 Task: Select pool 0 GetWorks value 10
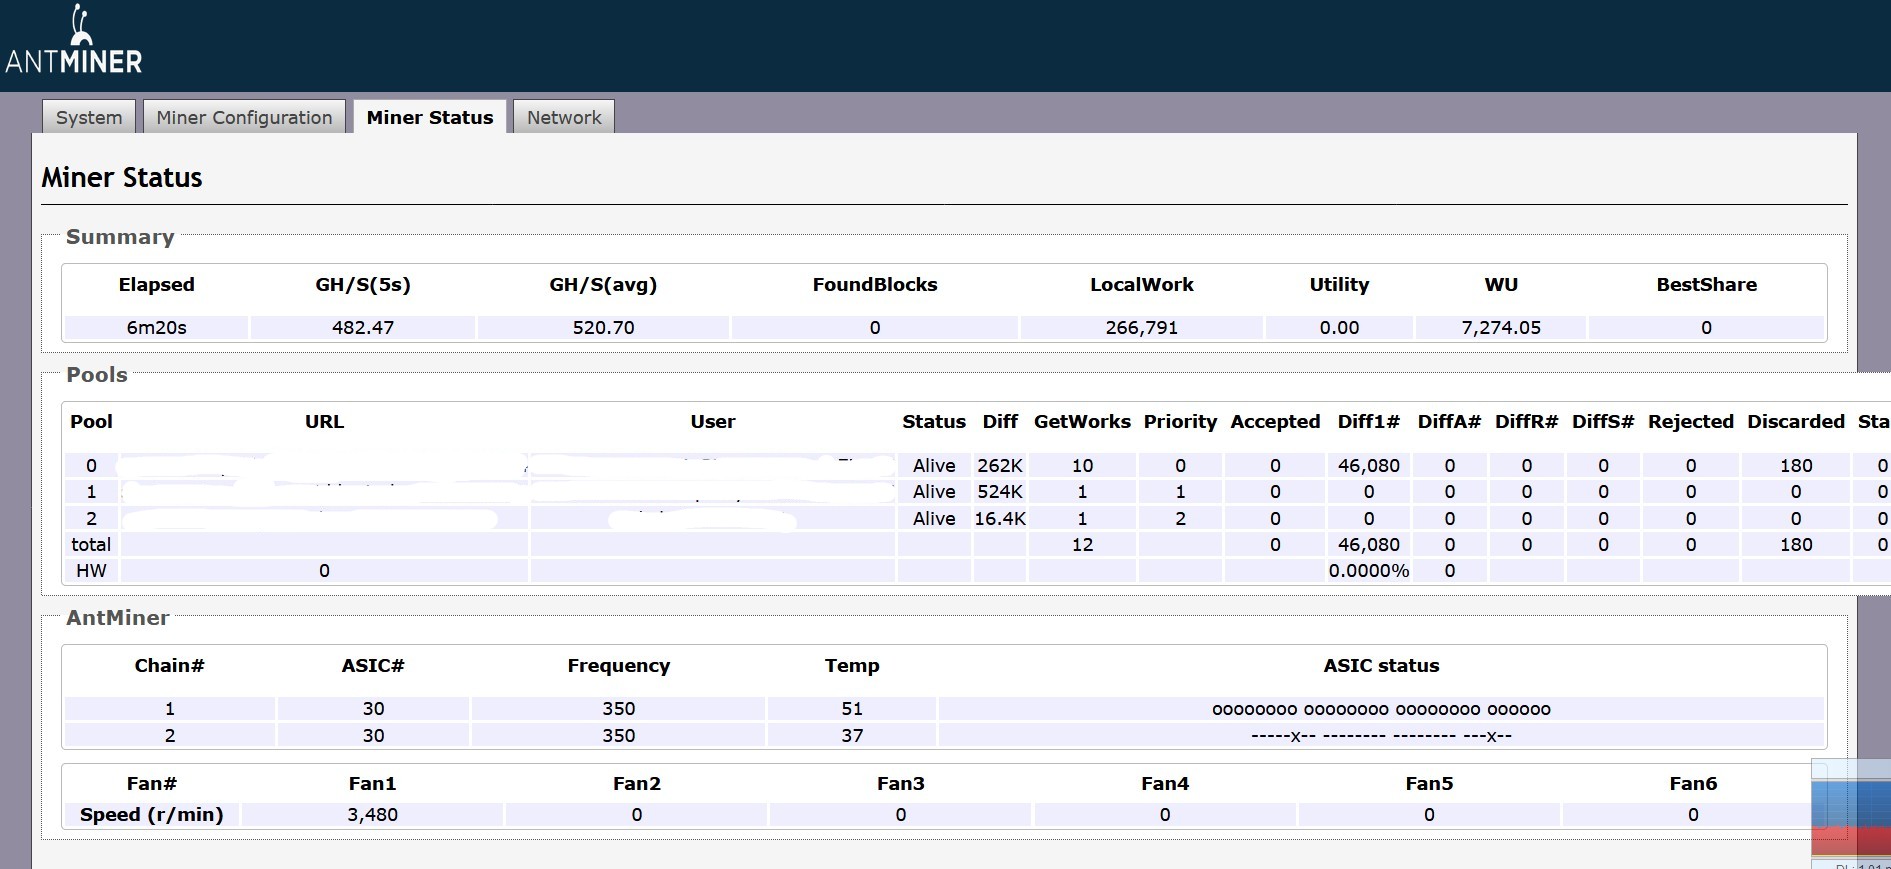[x=1082, y=466]
